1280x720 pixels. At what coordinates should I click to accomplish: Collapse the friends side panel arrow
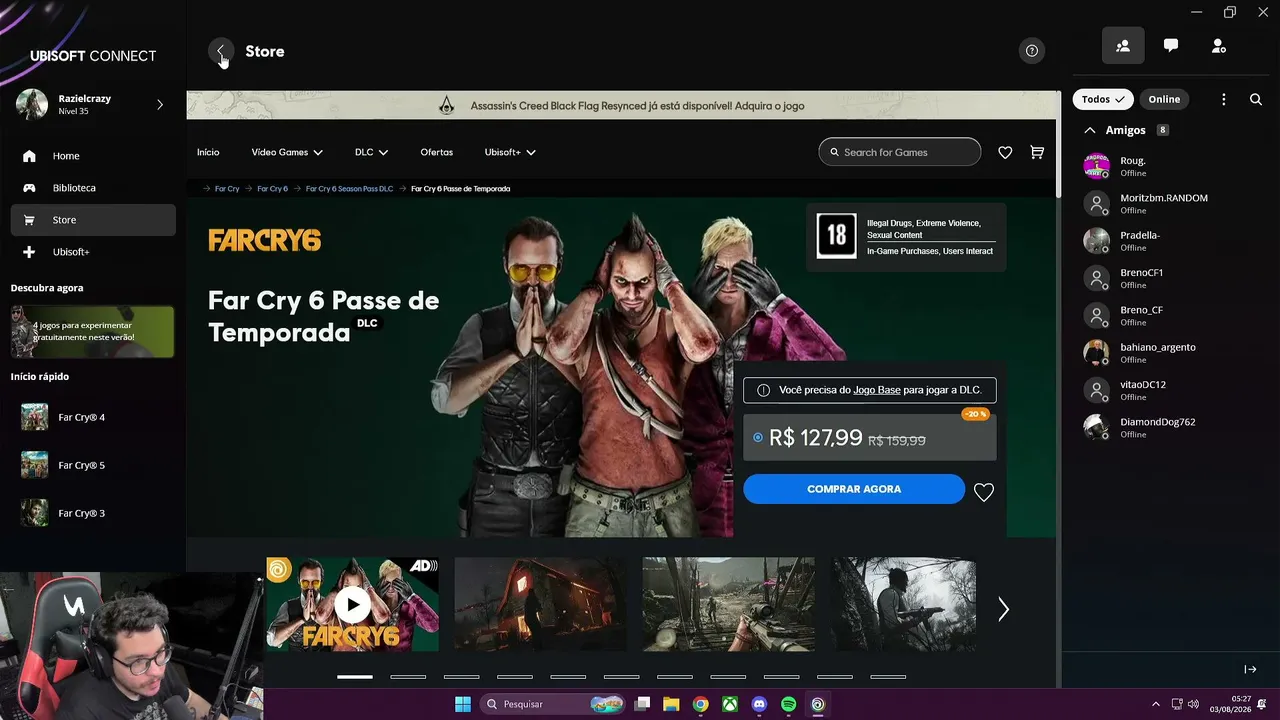click(1250, 669)
